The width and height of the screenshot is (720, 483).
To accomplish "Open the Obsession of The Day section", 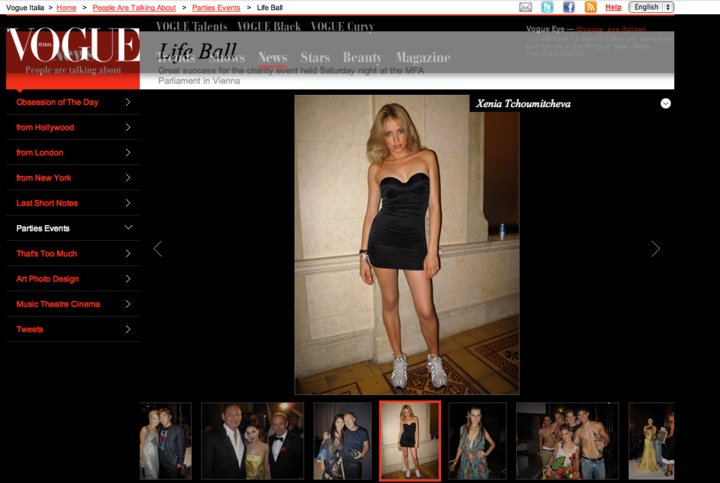I will pyautogui.click(x=57, y=102).
